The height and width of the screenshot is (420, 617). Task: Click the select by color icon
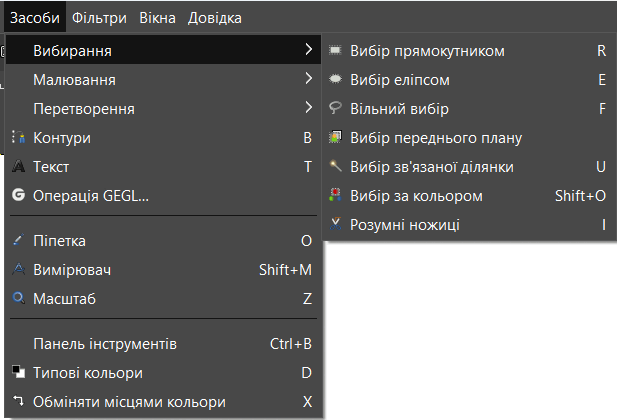click(x=335, y=195)
